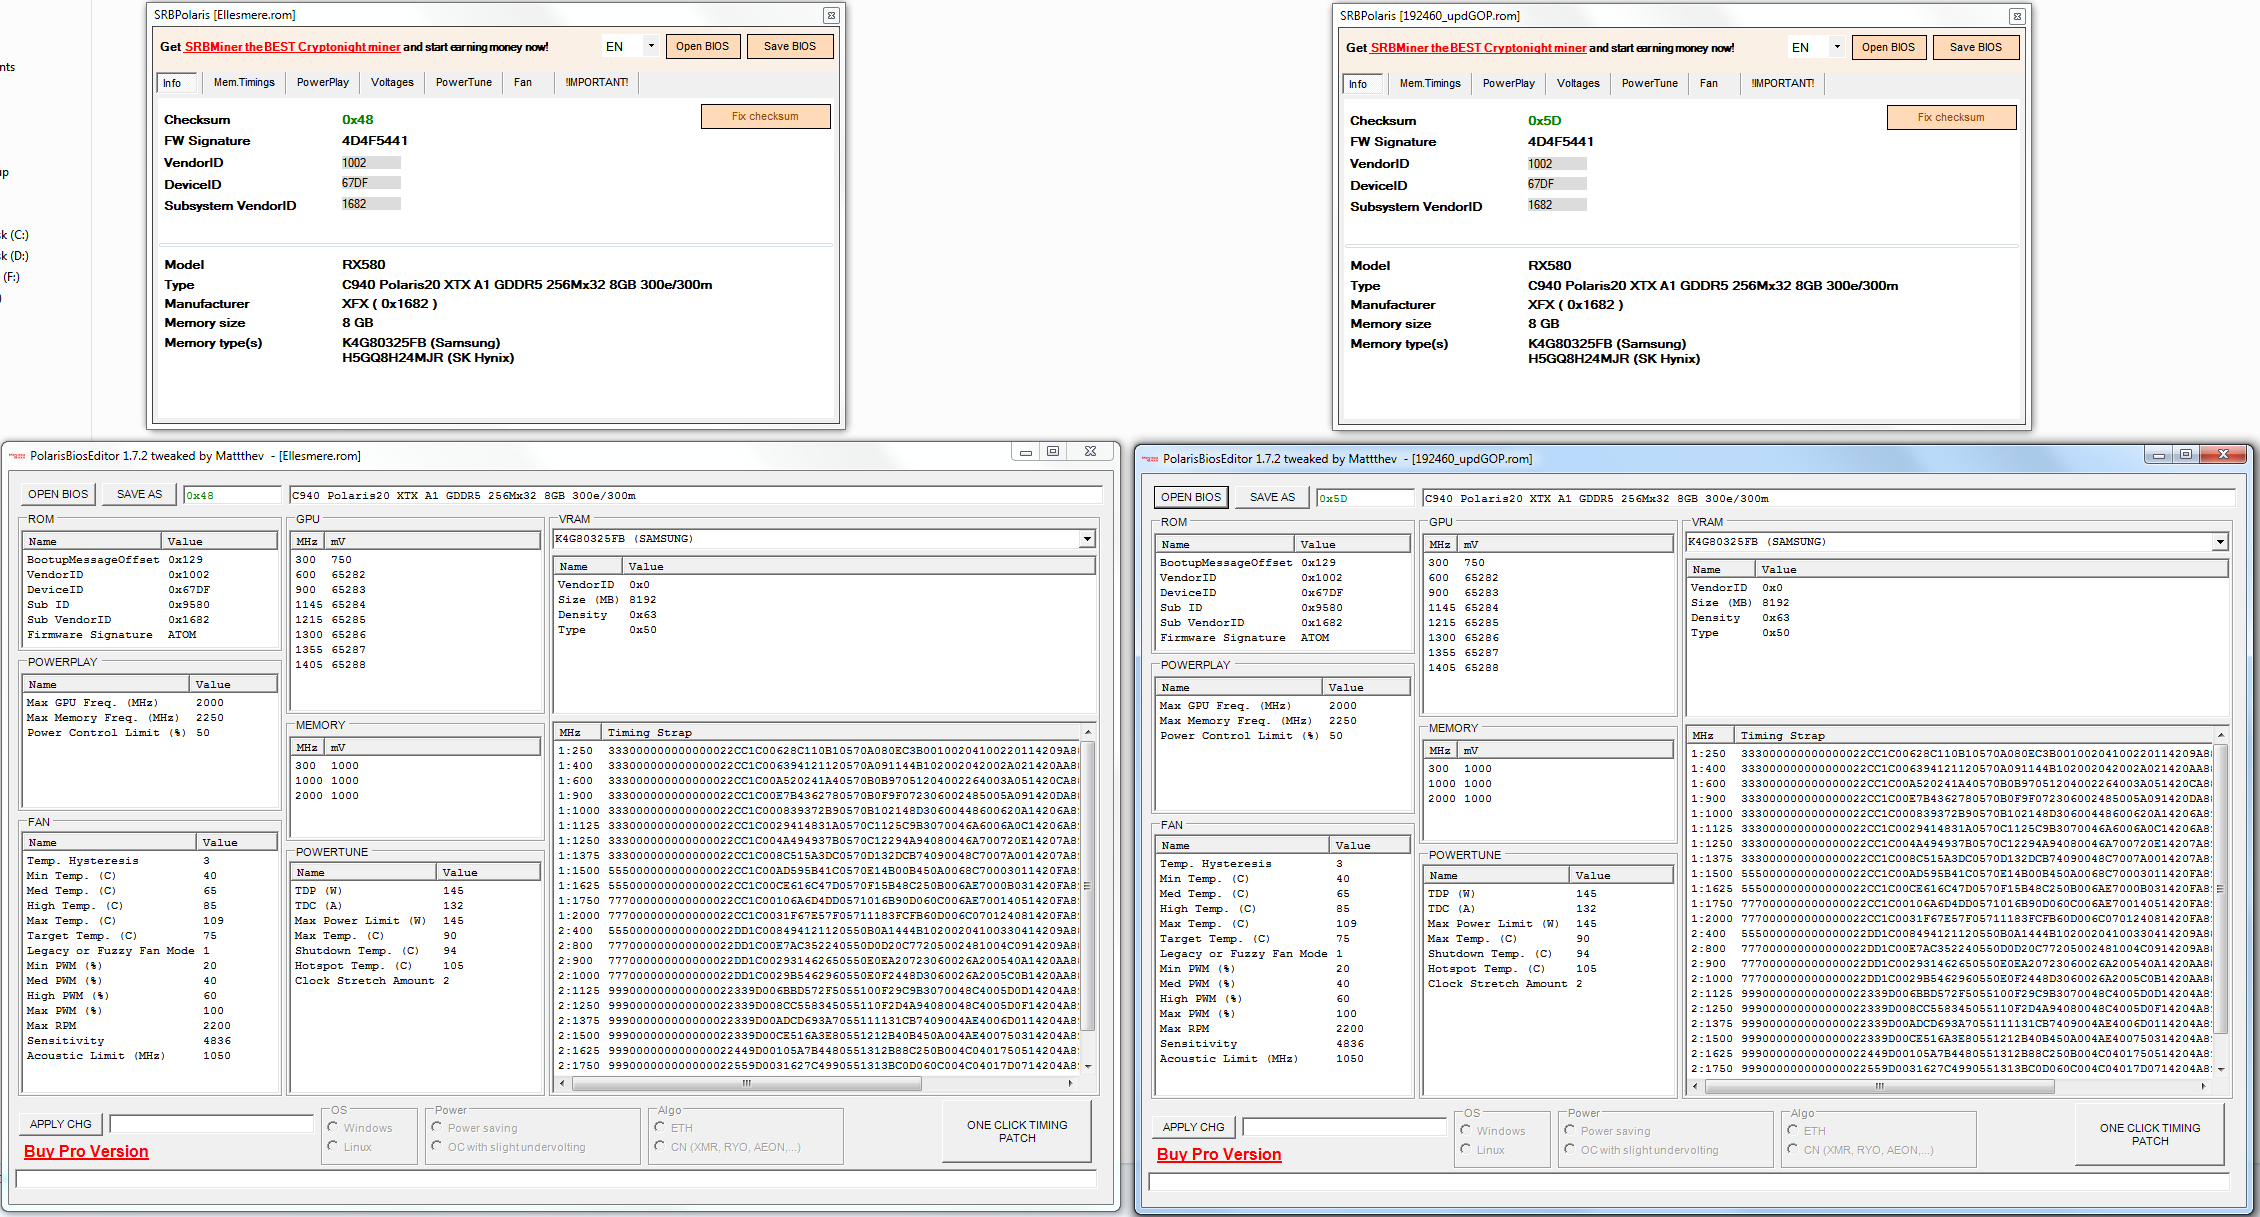The height and width of the screenshot is (1217, 2260).
Task: Click the Save BIOS icon in right editor
Action: tap(1978, 49)
